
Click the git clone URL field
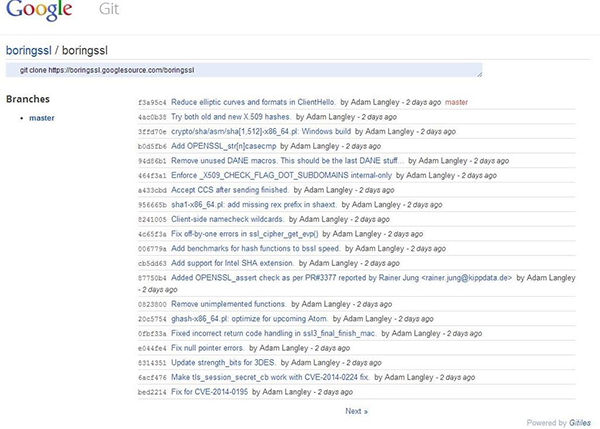coord(244,70)
